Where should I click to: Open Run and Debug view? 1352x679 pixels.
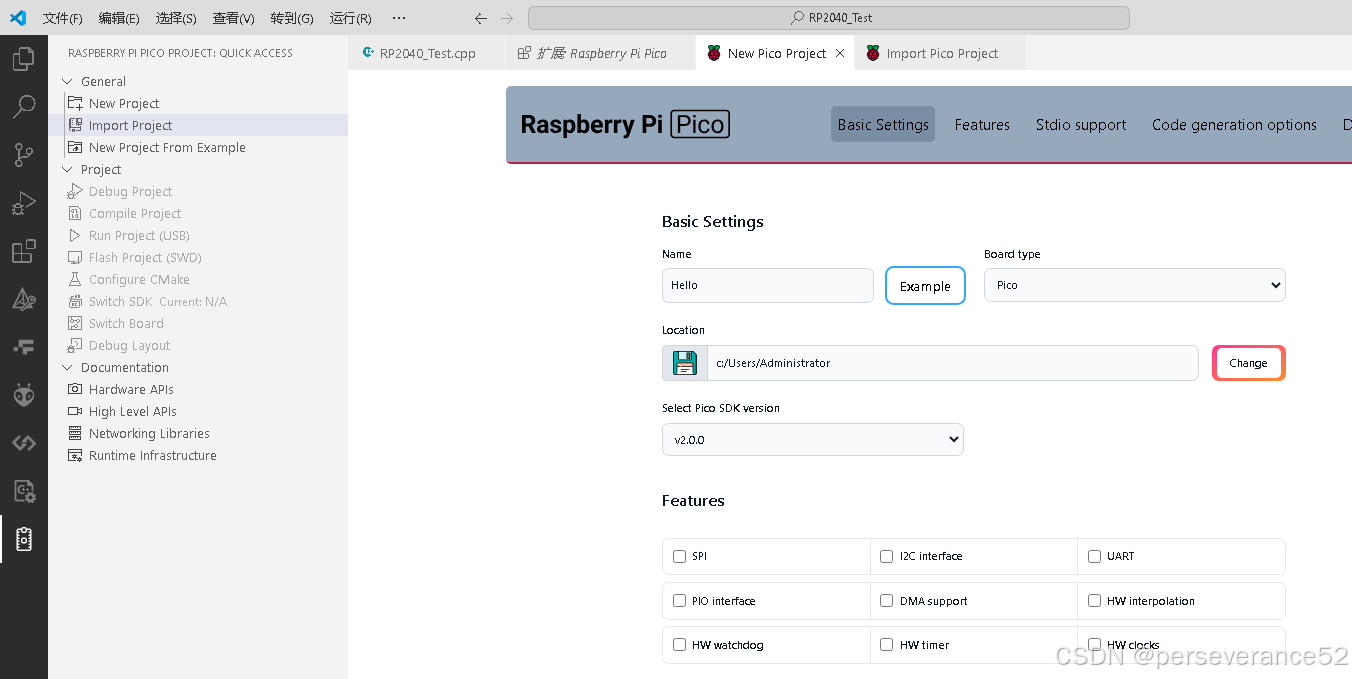point(24,203)
